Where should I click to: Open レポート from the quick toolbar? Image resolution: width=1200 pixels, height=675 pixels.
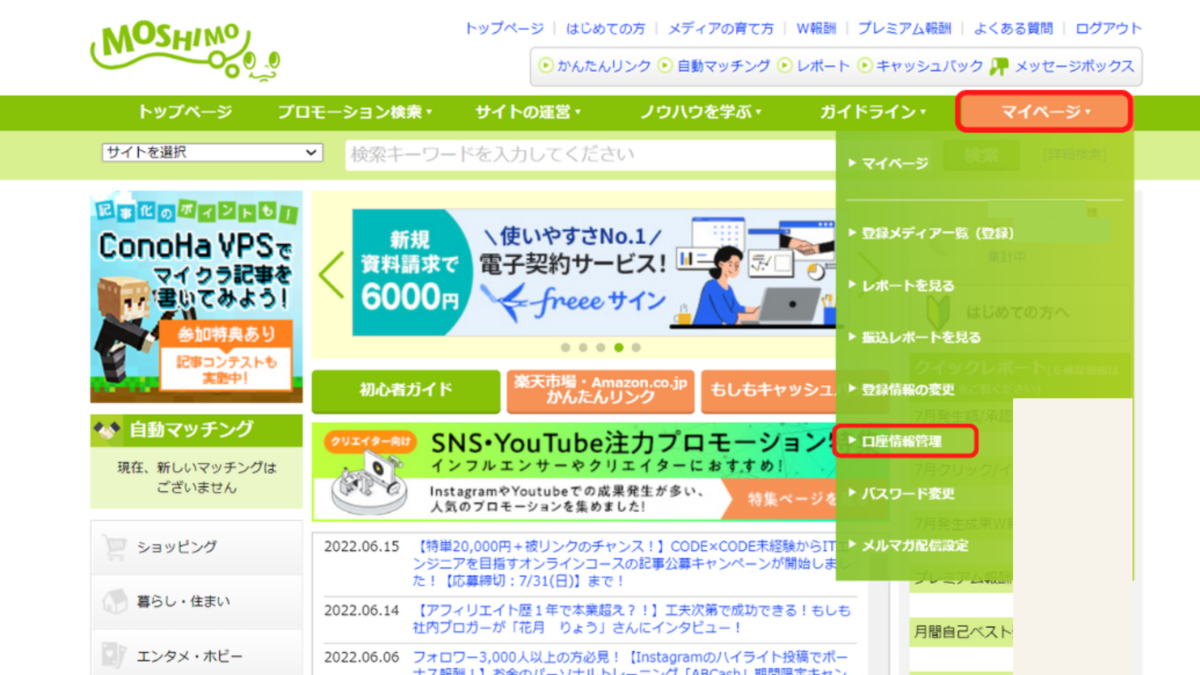[814, 66]
